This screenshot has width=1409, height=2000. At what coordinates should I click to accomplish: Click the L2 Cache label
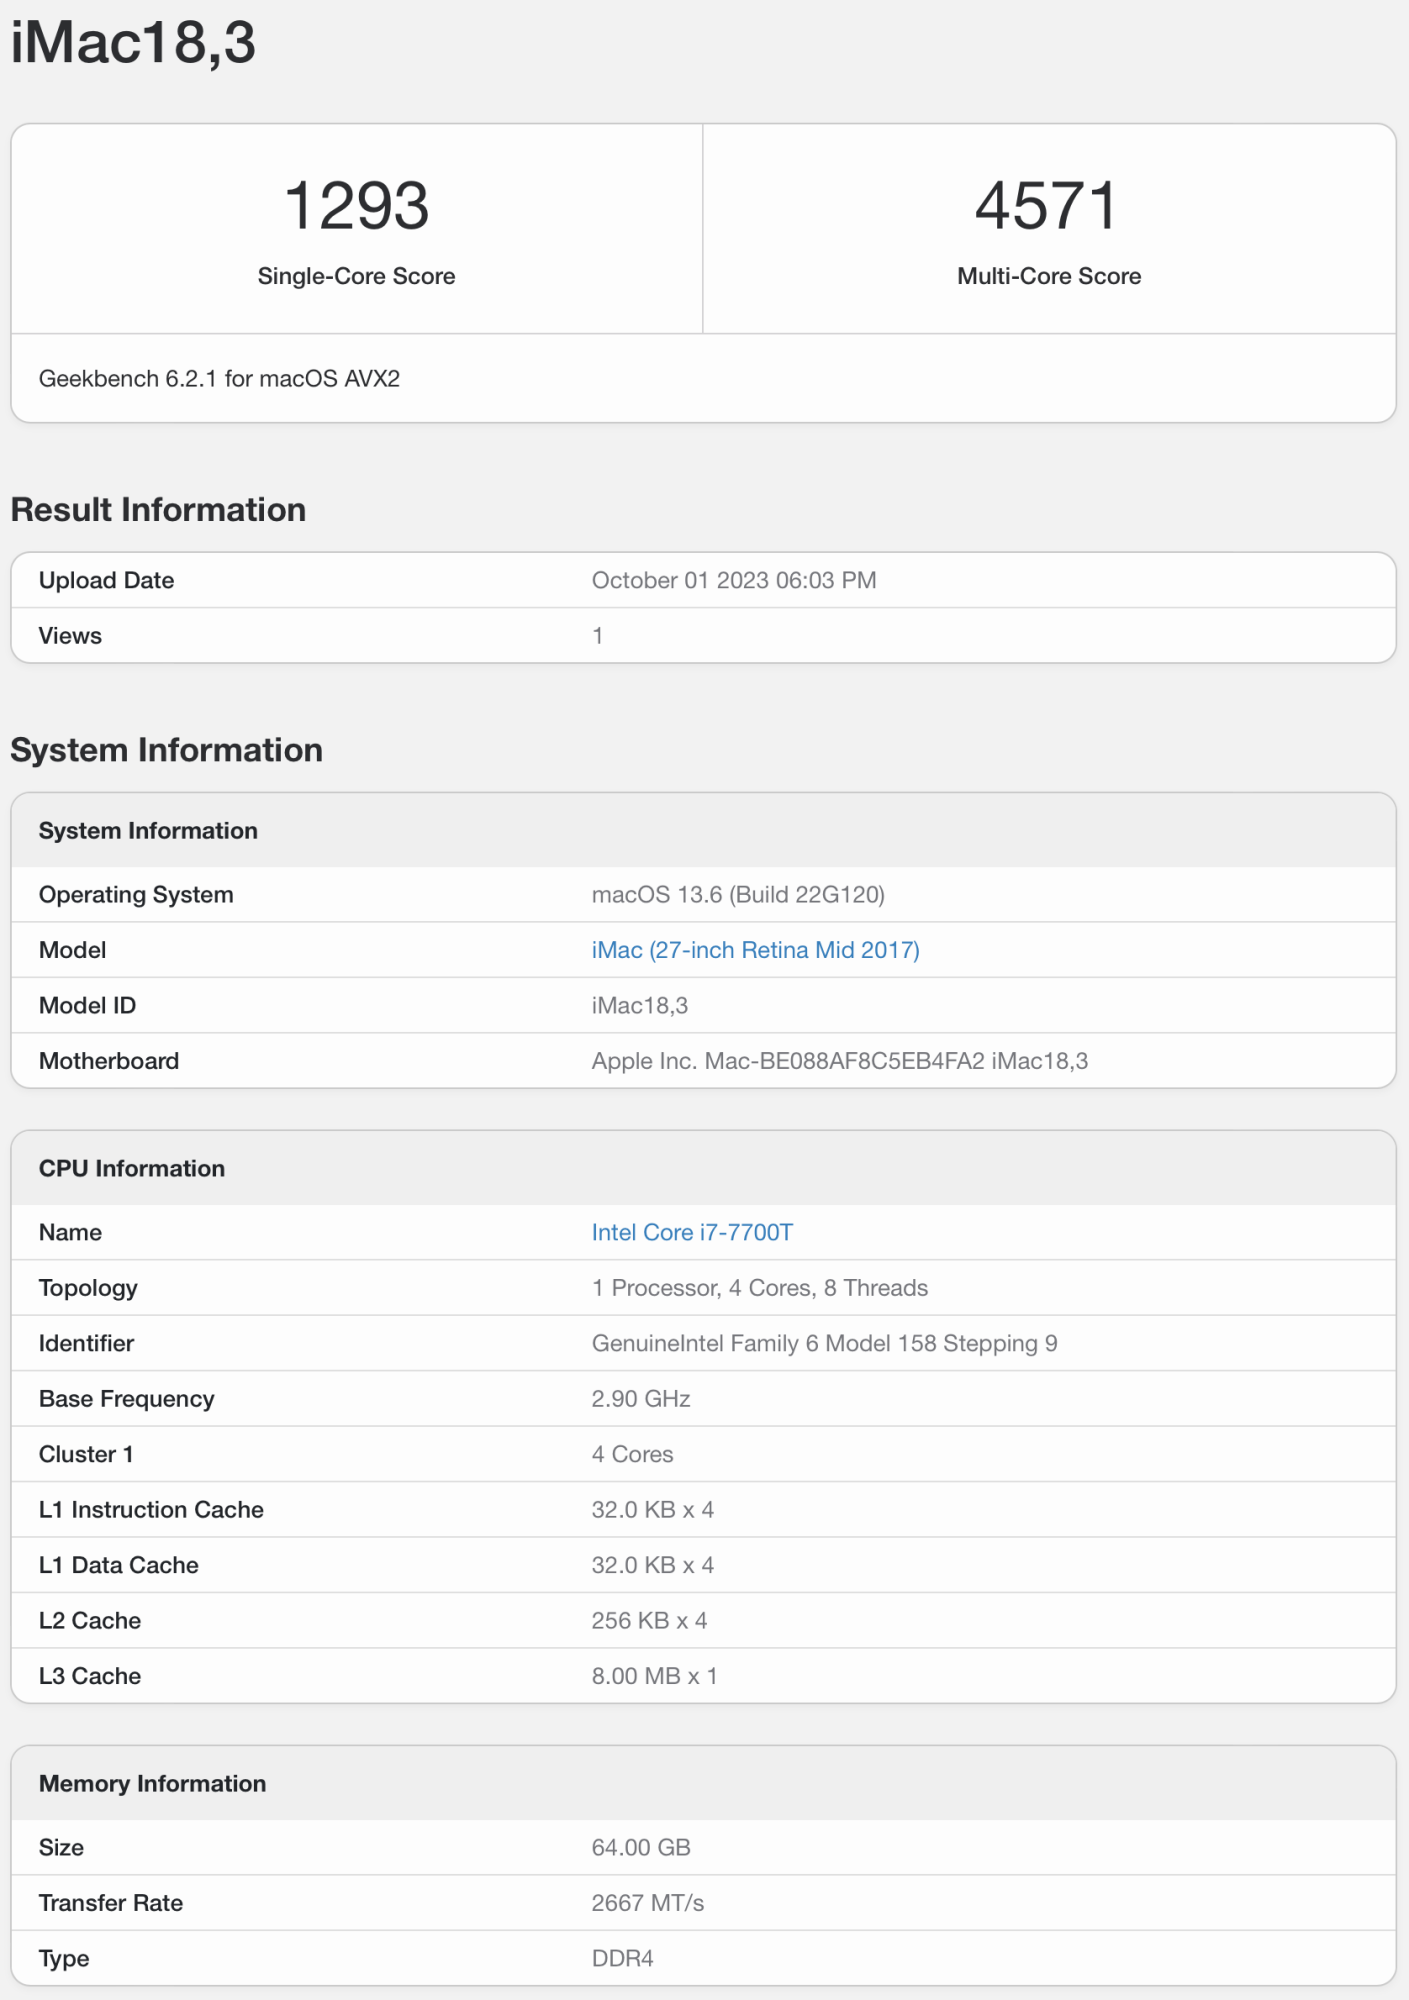[x=90, y=1621]
